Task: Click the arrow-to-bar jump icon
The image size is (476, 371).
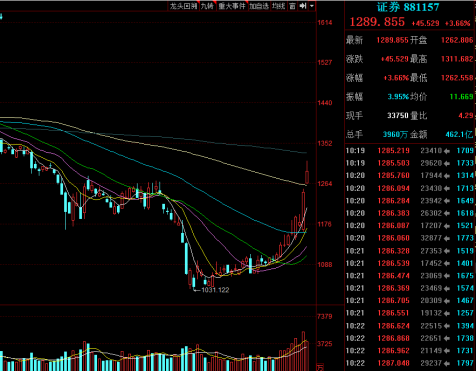Action: (303, 6)
